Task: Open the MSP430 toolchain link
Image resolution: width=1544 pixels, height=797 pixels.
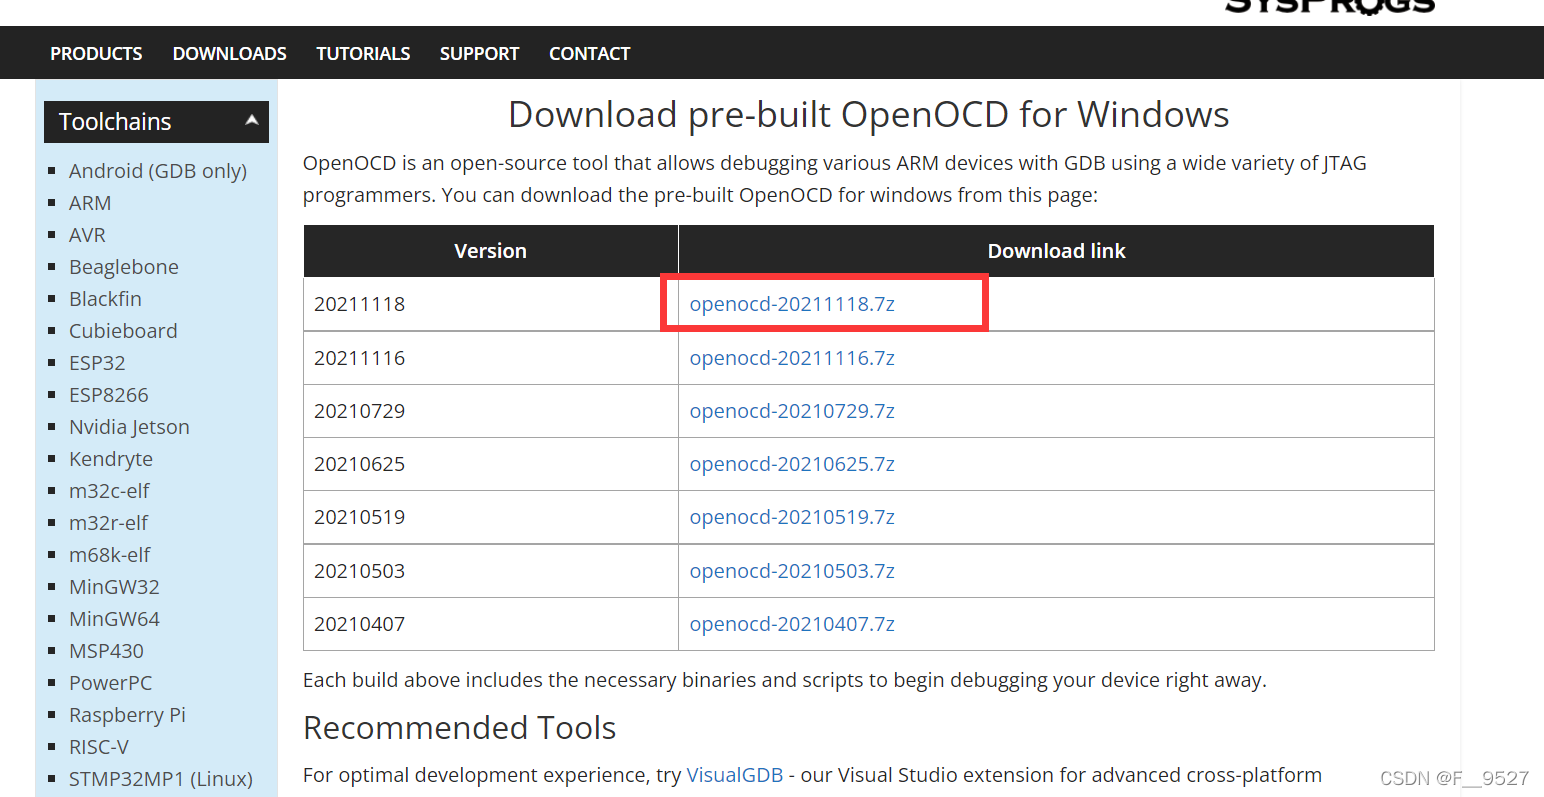Action: coord(106,651)
